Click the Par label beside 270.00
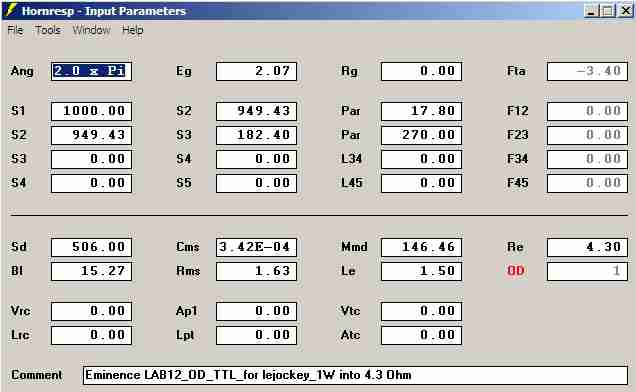Viewport: 636px width, 392px height. click(x=351, y=135)
